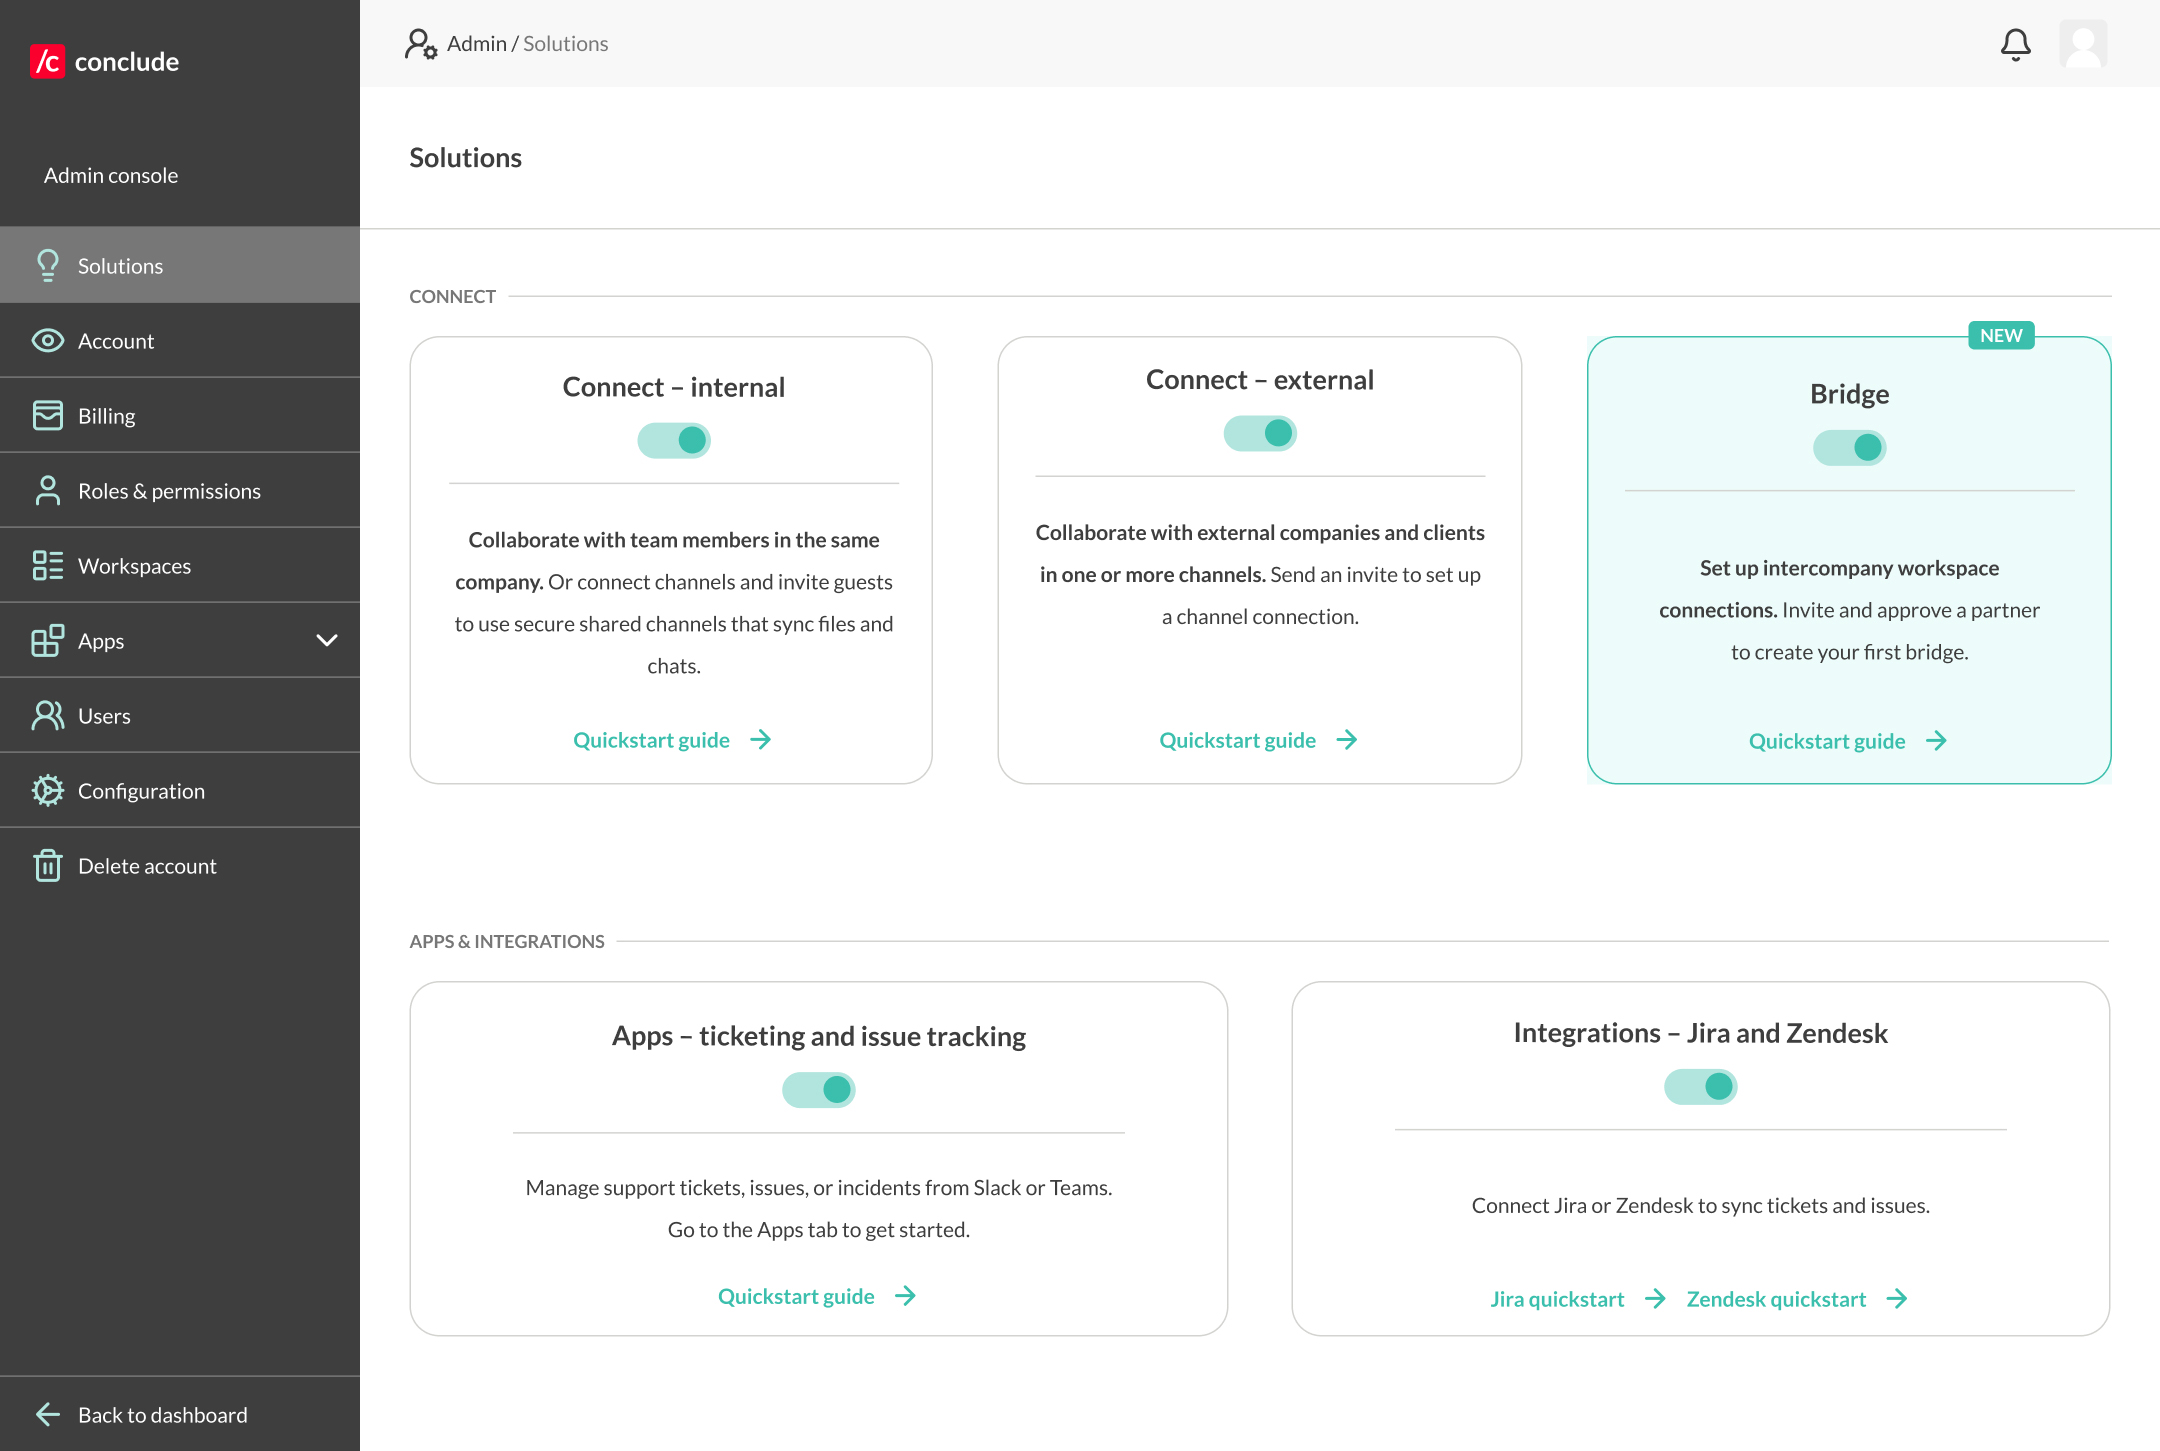Toggle Connect – external switch

point(1260,433)
